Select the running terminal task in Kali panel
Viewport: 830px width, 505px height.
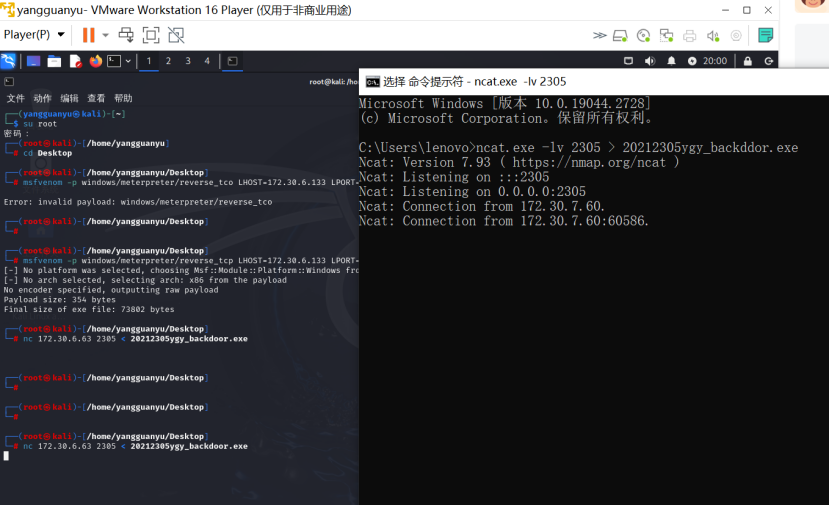pos(232,61)
